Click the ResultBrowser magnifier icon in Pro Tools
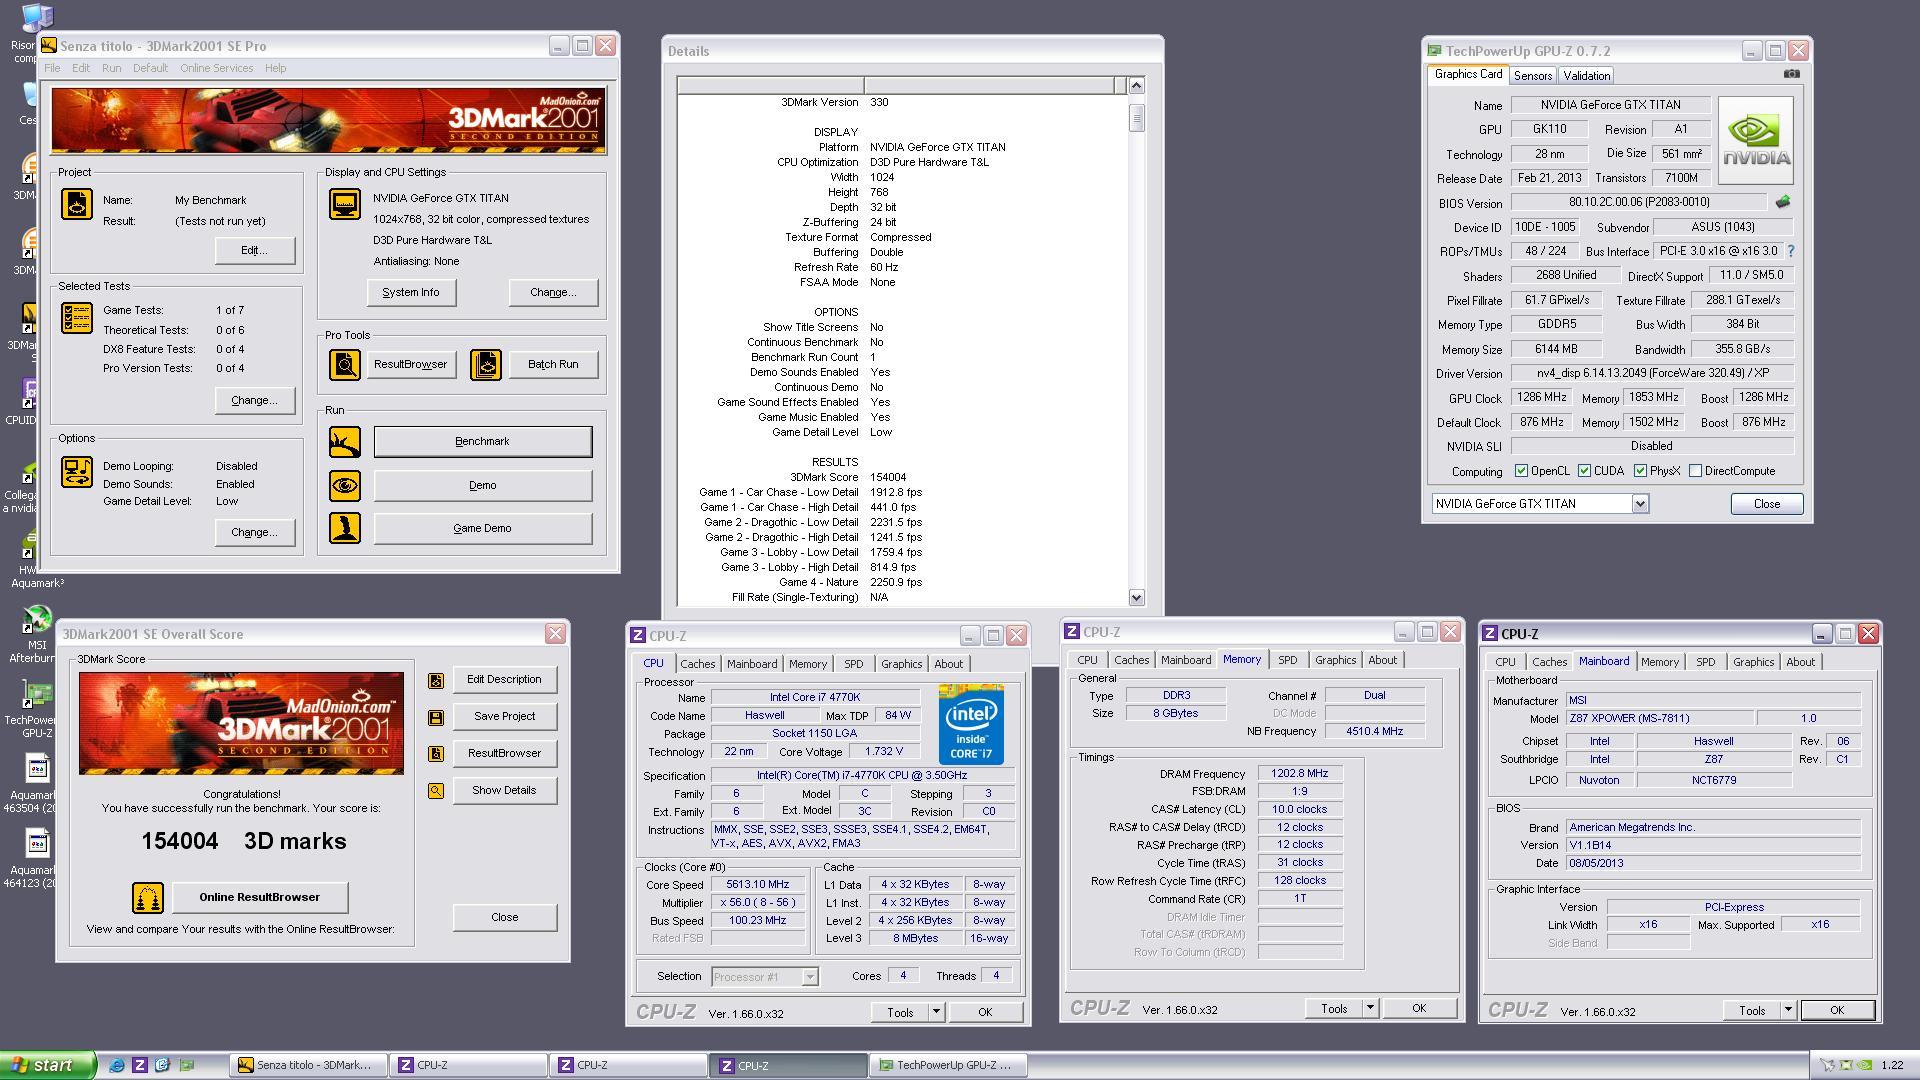Viewport: 1920px width, 1080px height. (345, 364)
